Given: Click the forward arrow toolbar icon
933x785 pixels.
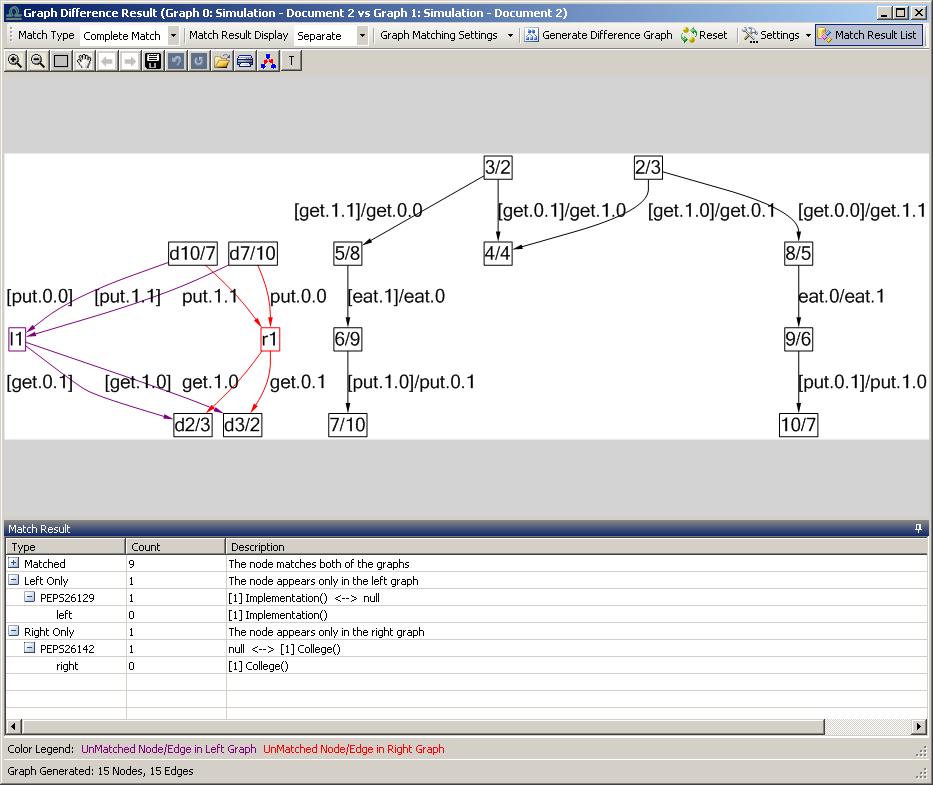Looking at the screenshot, I should 130,61.
